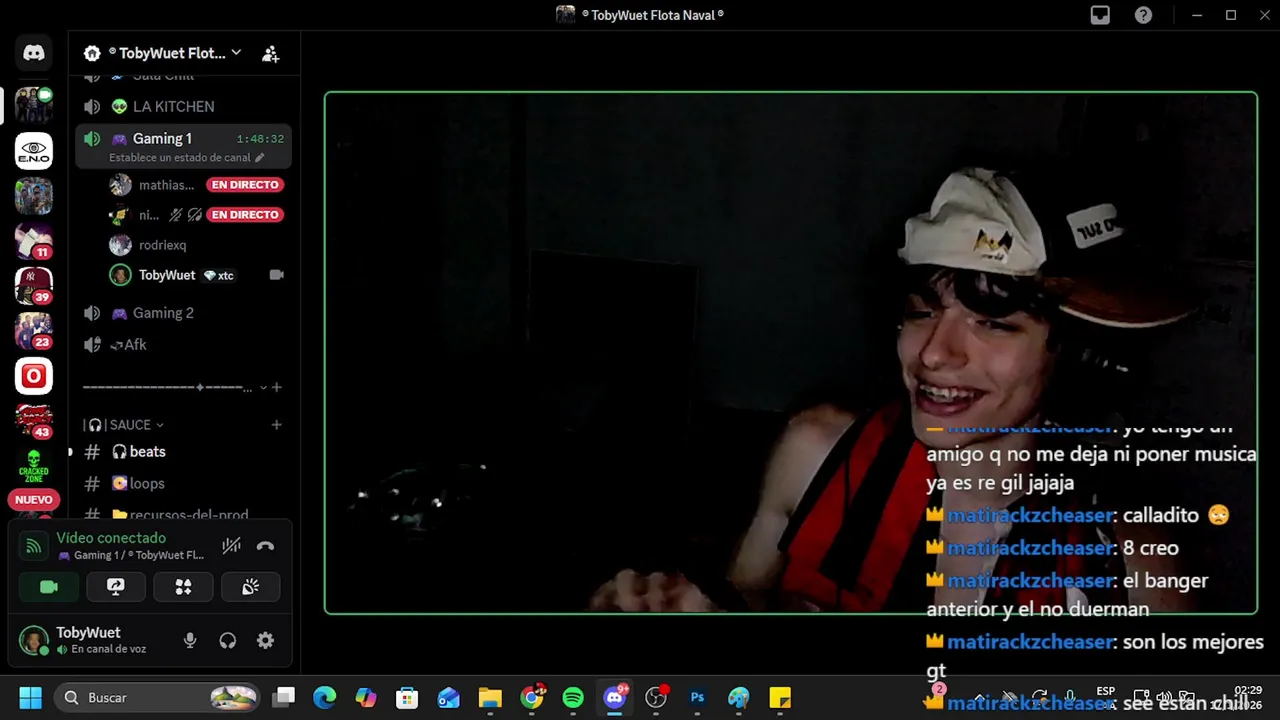The image size is (1280, 720).
Task: Open the activities launcher button
Action: [183, 587]
